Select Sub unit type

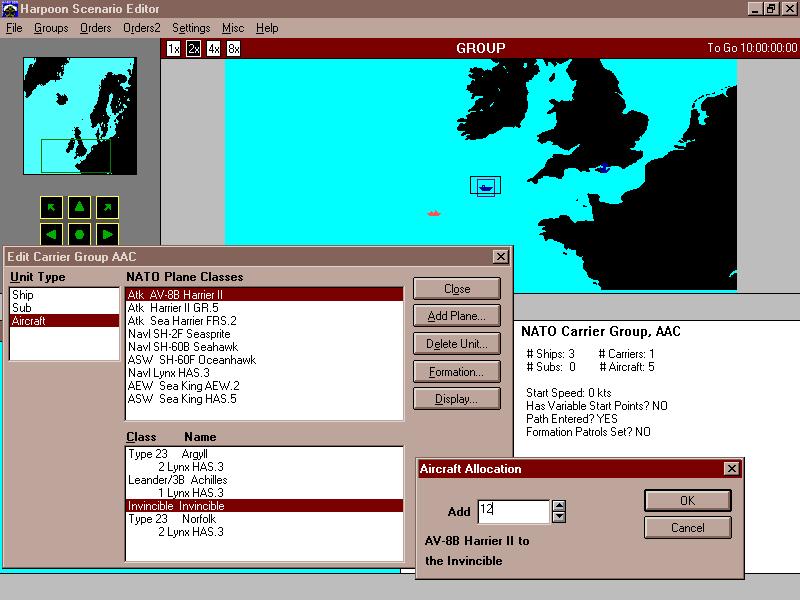tap(64, 308)
